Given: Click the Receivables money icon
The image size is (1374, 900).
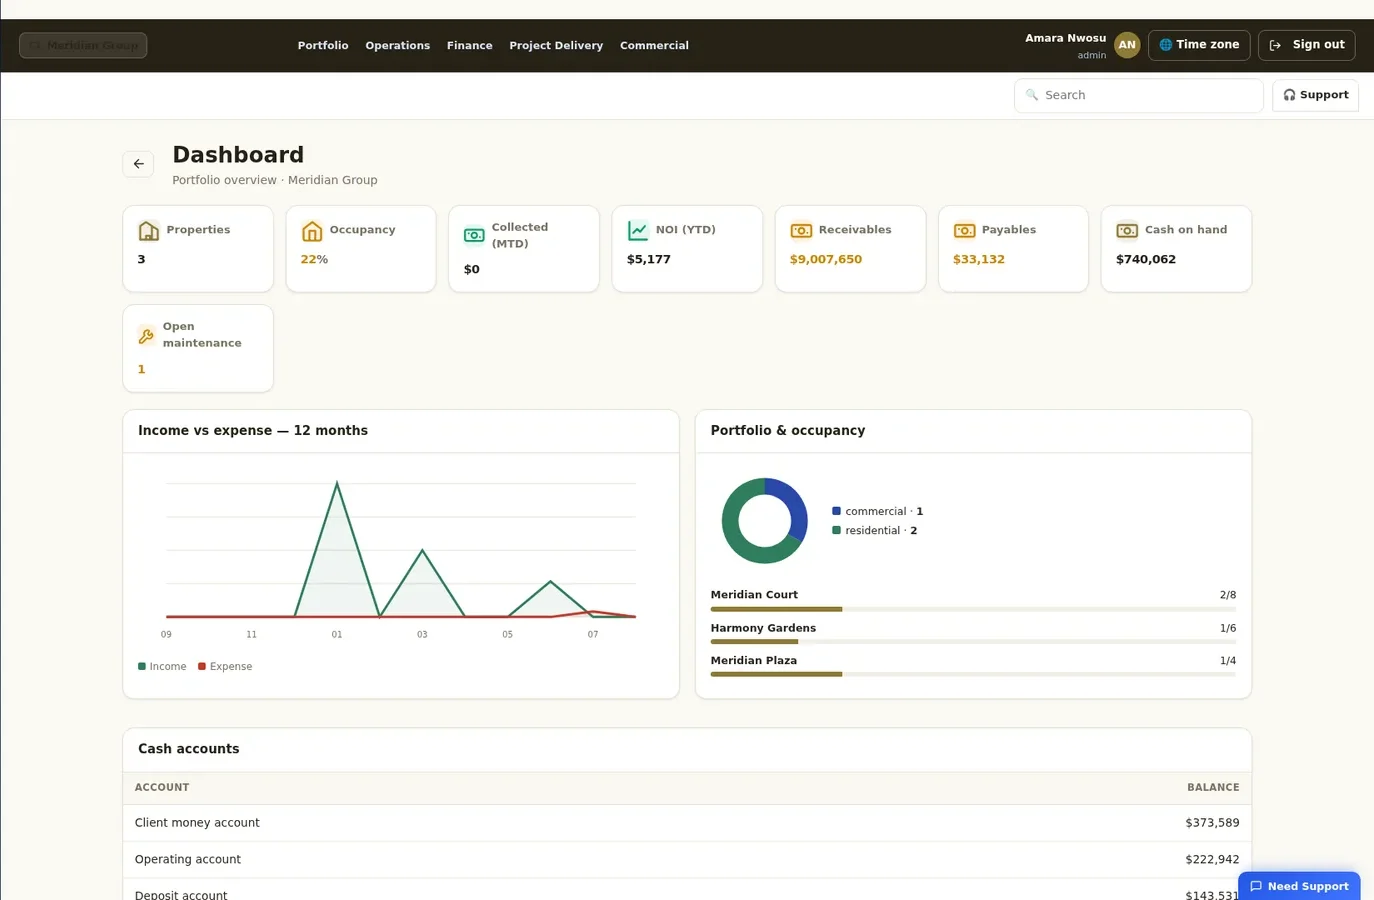Looking at the screenshot, I should (801, 231).
